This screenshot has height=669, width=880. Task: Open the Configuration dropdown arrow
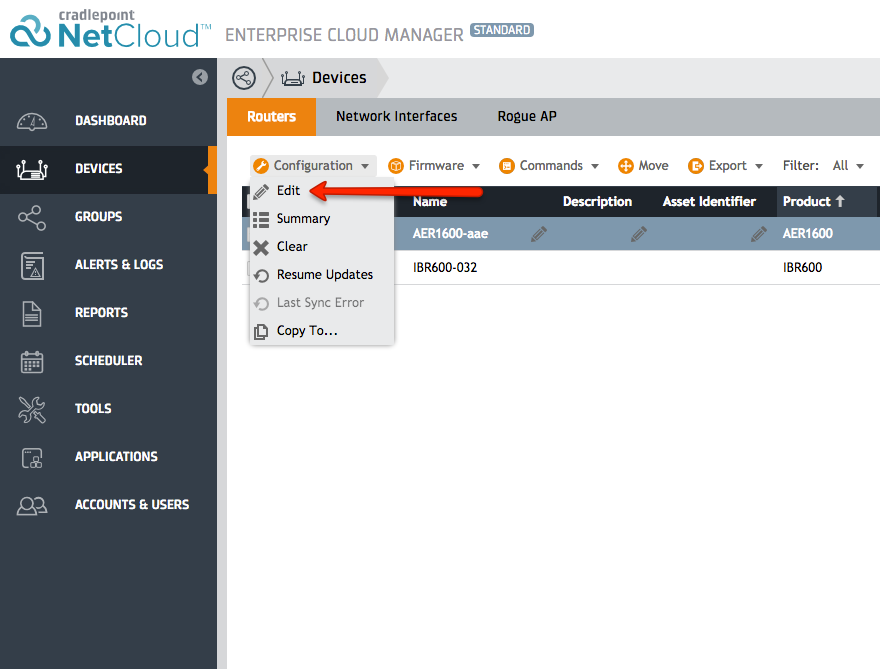tap(365, 166)
